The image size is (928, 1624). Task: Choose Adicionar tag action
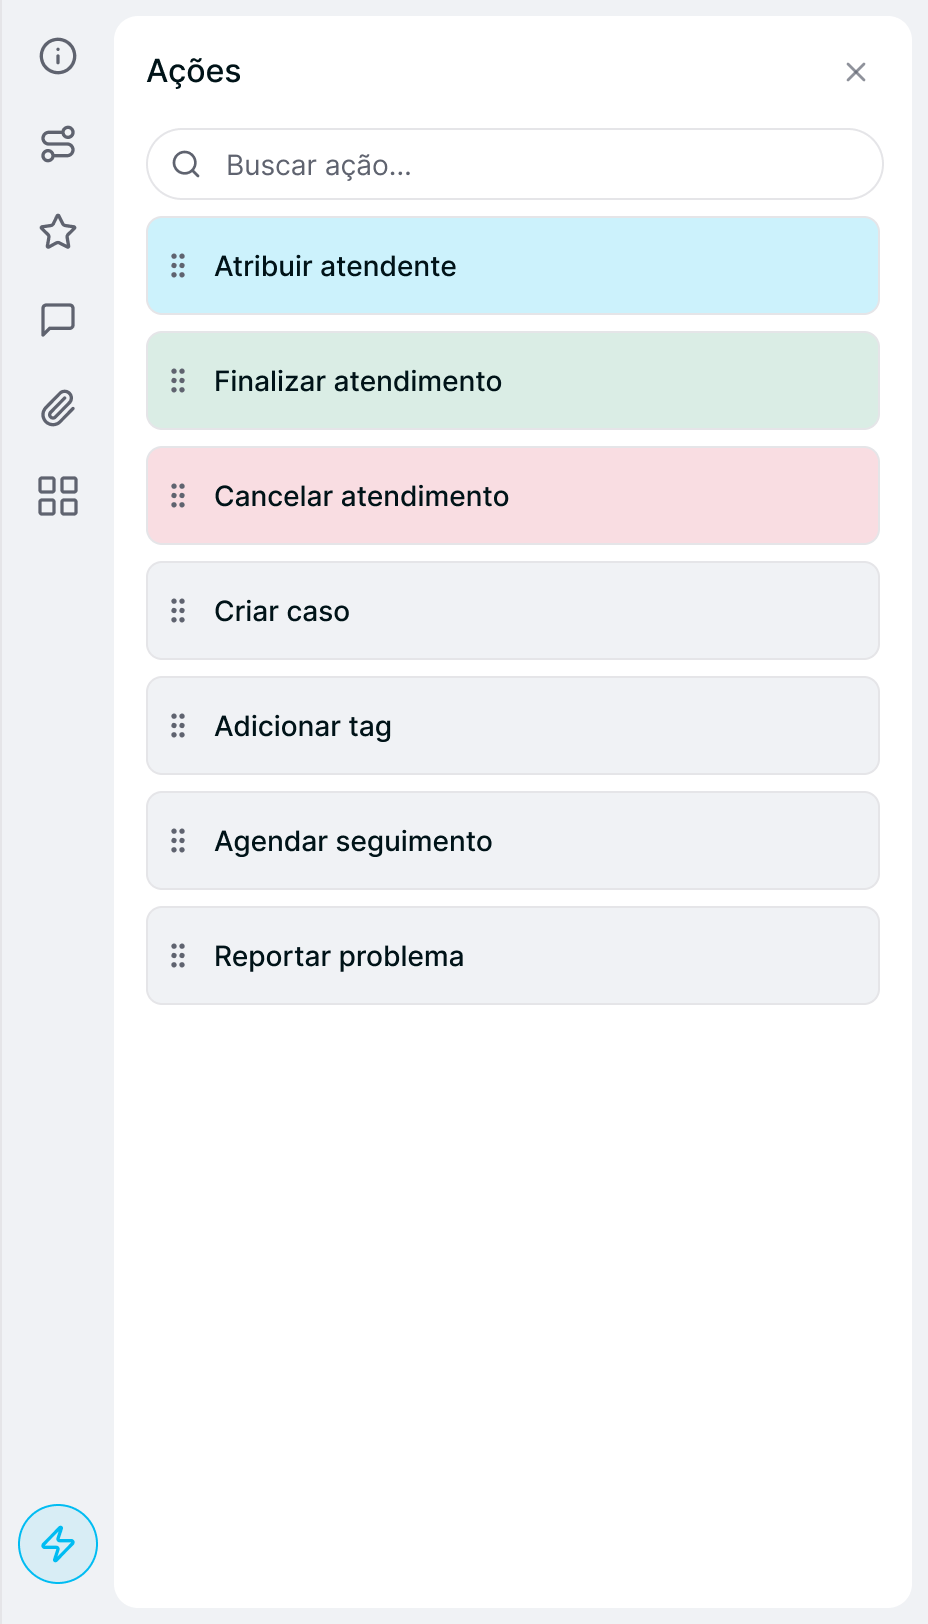(x=513, y=726)
